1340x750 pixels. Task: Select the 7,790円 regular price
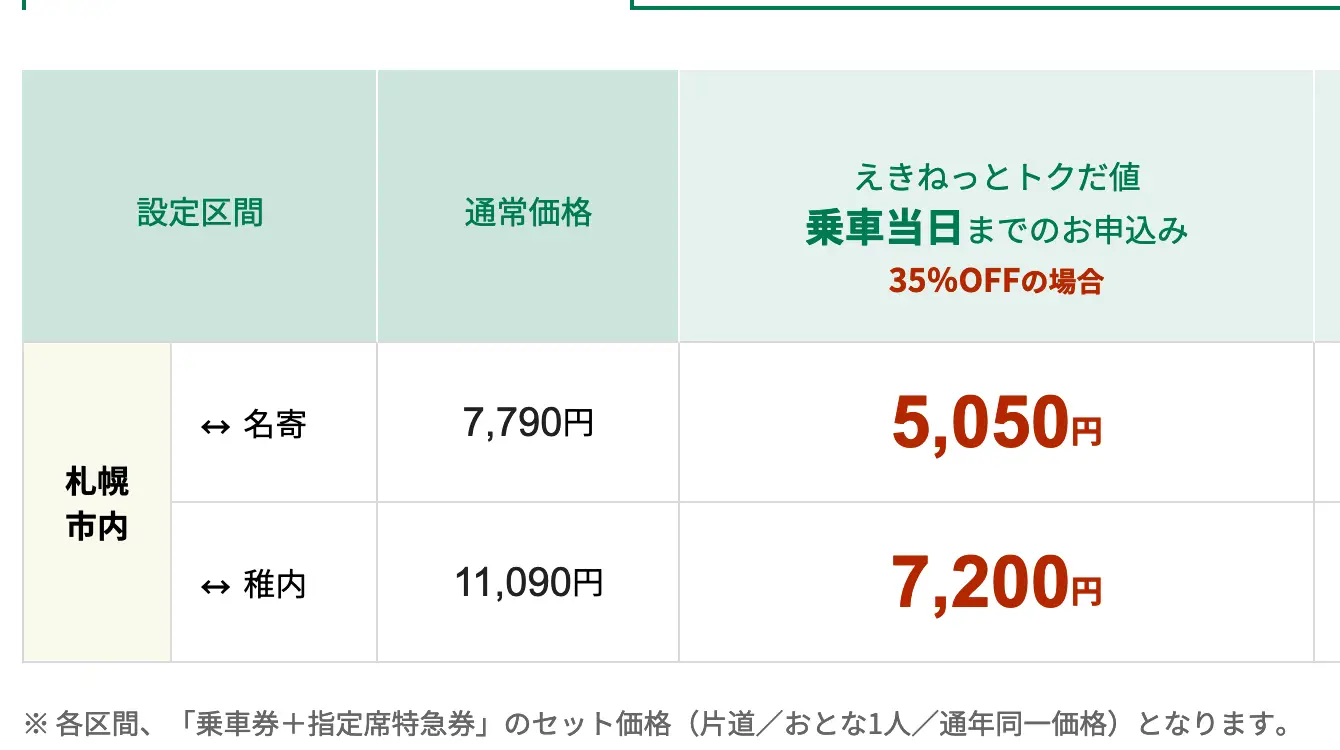pos(528,423)
